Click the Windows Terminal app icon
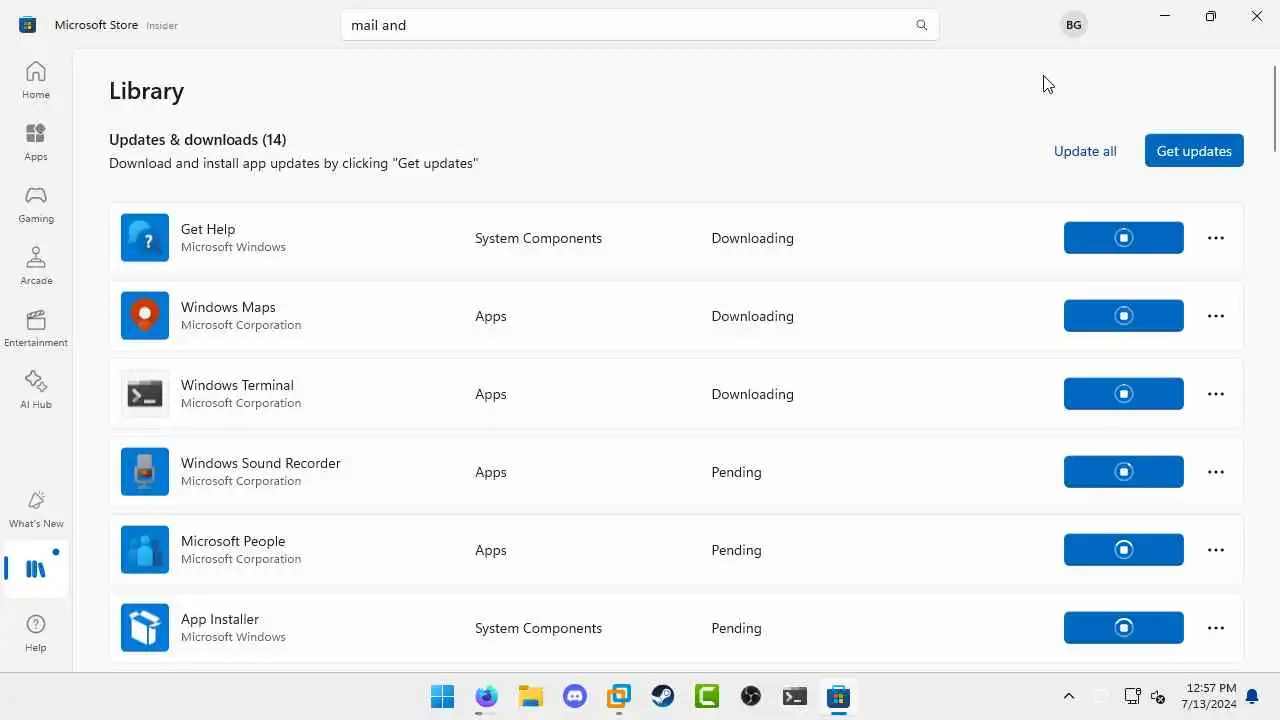Image resolution: width=1280 pixels, height=720 pixels. tap(145, 394)
